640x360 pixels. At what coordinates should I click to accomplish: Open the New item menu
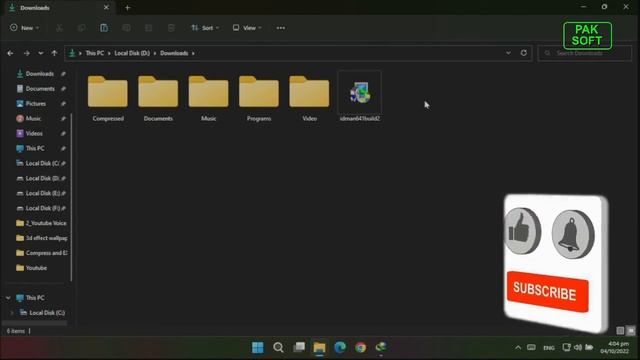(24, 28)
